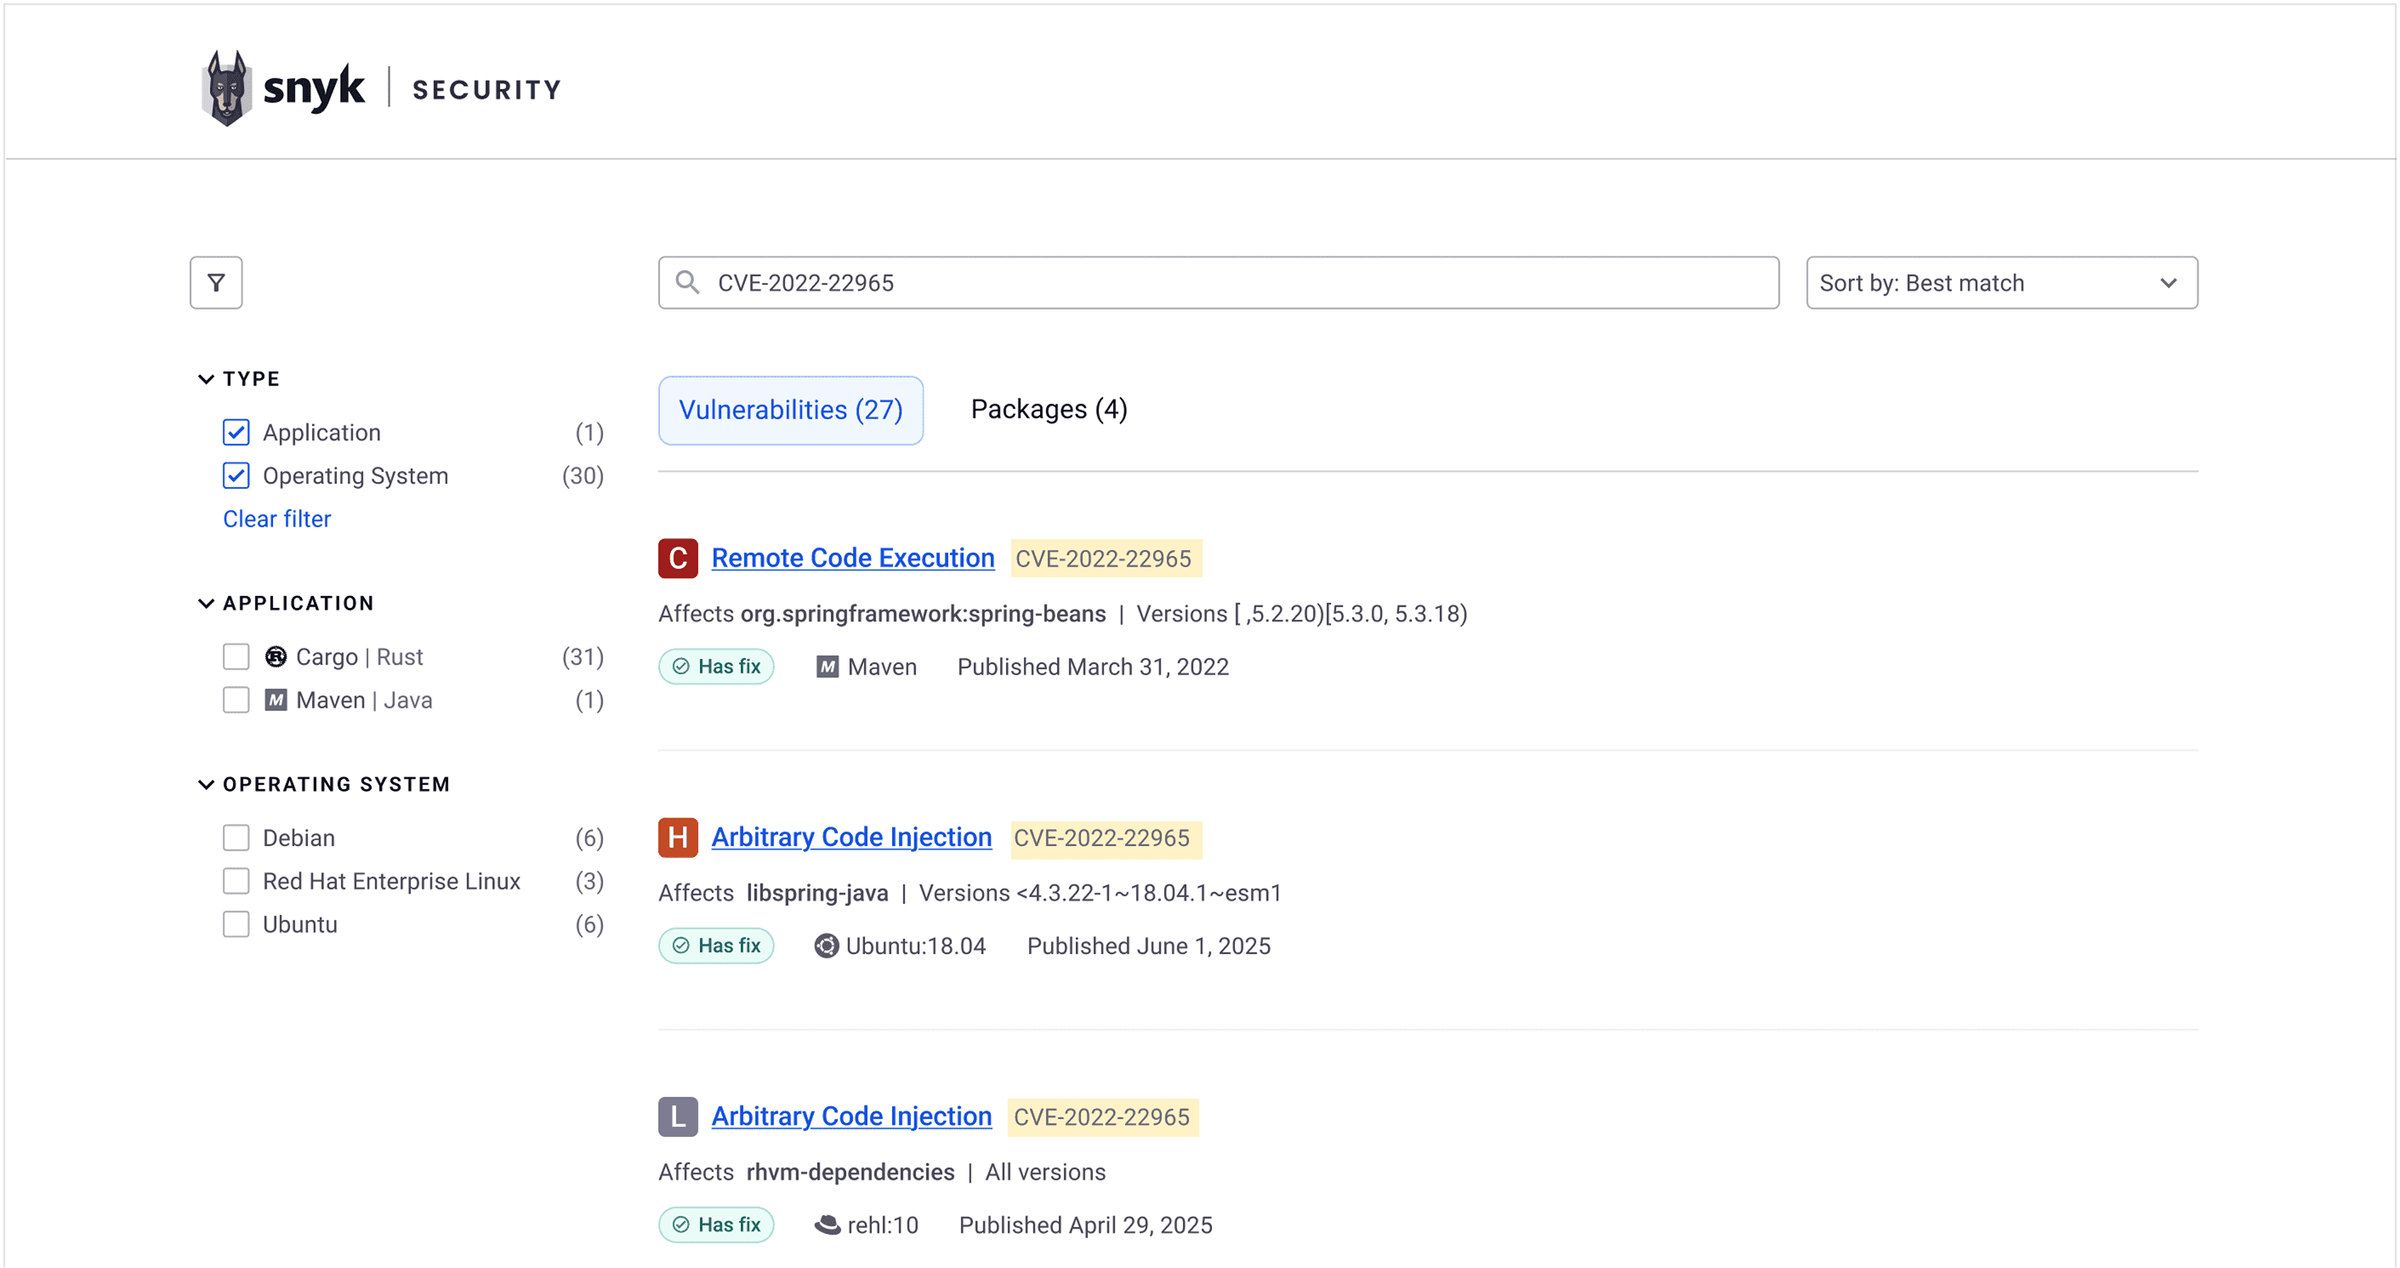Screen dimensions: 2400x1268
Task: Click the Published March 31, 2022 date
Action: pyautogui.click(x=1093, y=667)
